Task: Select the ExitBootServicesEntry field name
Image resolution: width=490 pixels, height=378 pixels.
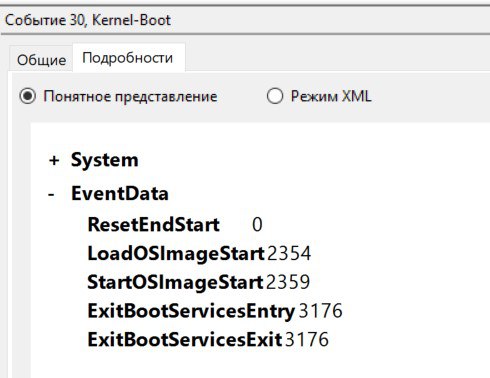Action: pos(191,311)
